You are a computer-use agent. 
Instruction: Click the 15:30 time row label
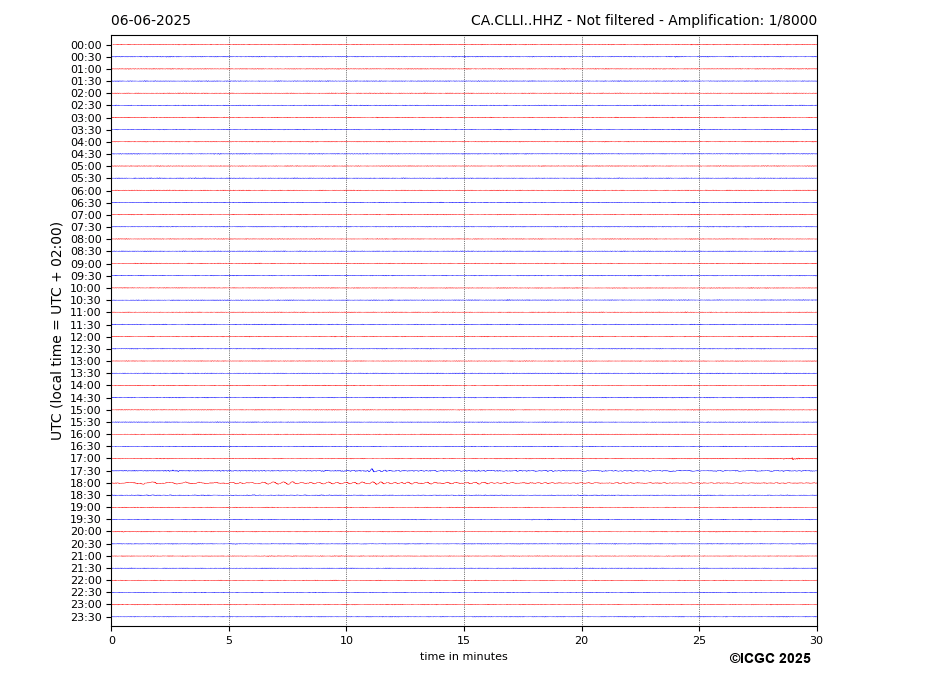[x=86, y=422]
